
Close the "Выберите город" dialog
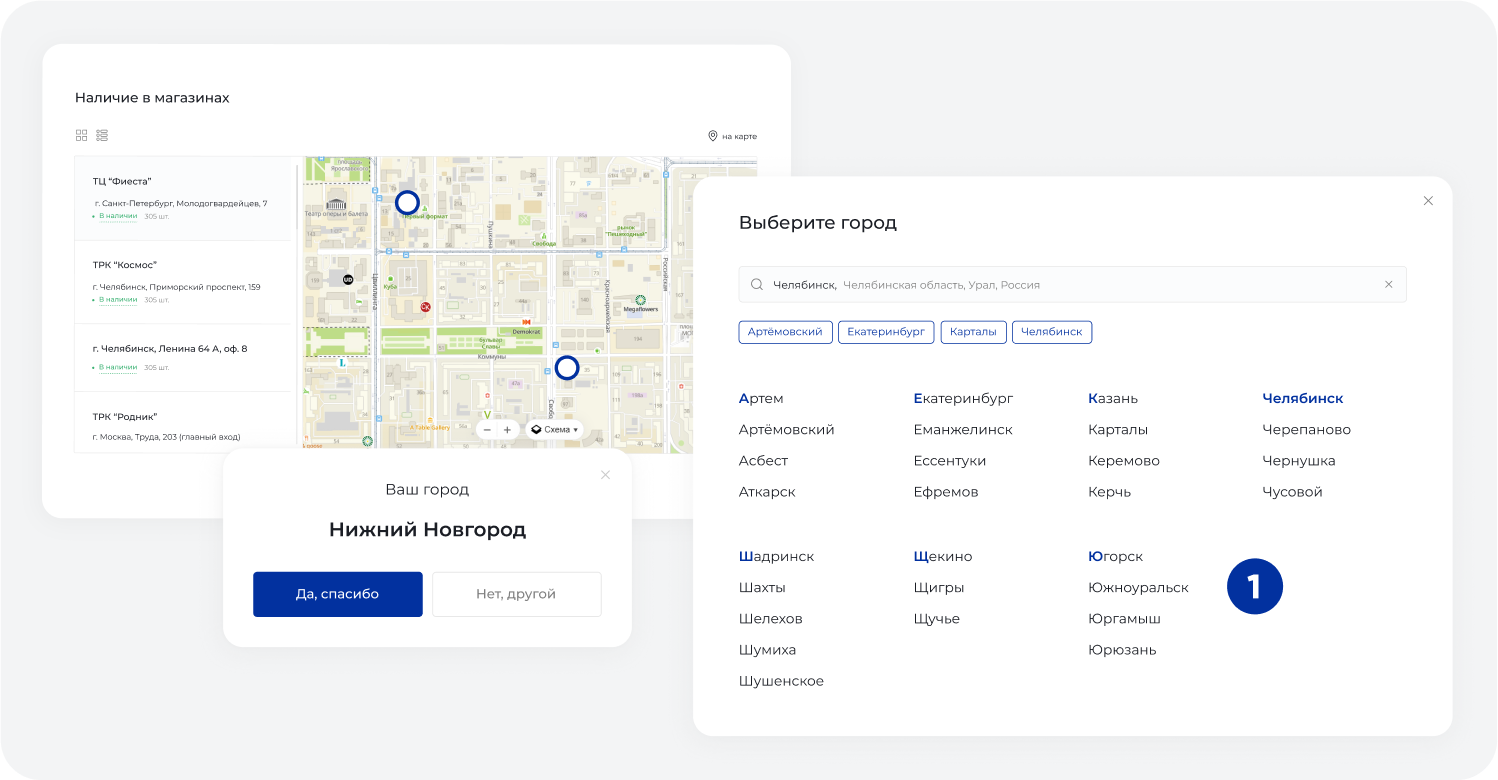[x=1428, y=200]
